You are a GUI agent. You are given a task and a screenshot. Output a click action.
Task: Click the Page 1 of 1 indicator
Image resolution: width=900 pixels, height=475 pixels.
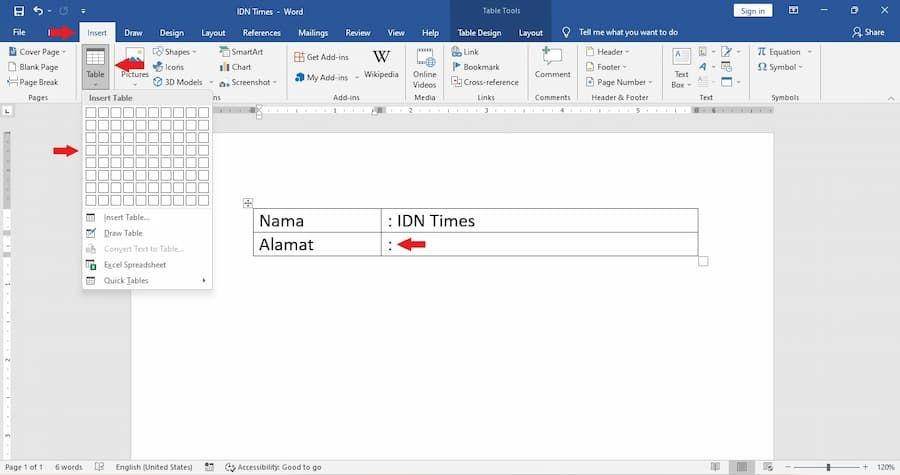[x=24, y=467]
